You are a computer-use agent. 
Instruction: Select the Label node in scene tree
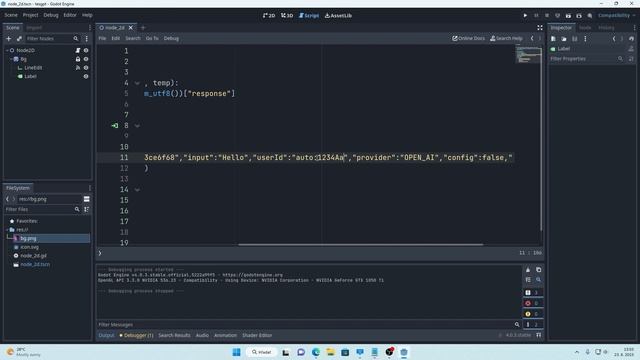30,76
